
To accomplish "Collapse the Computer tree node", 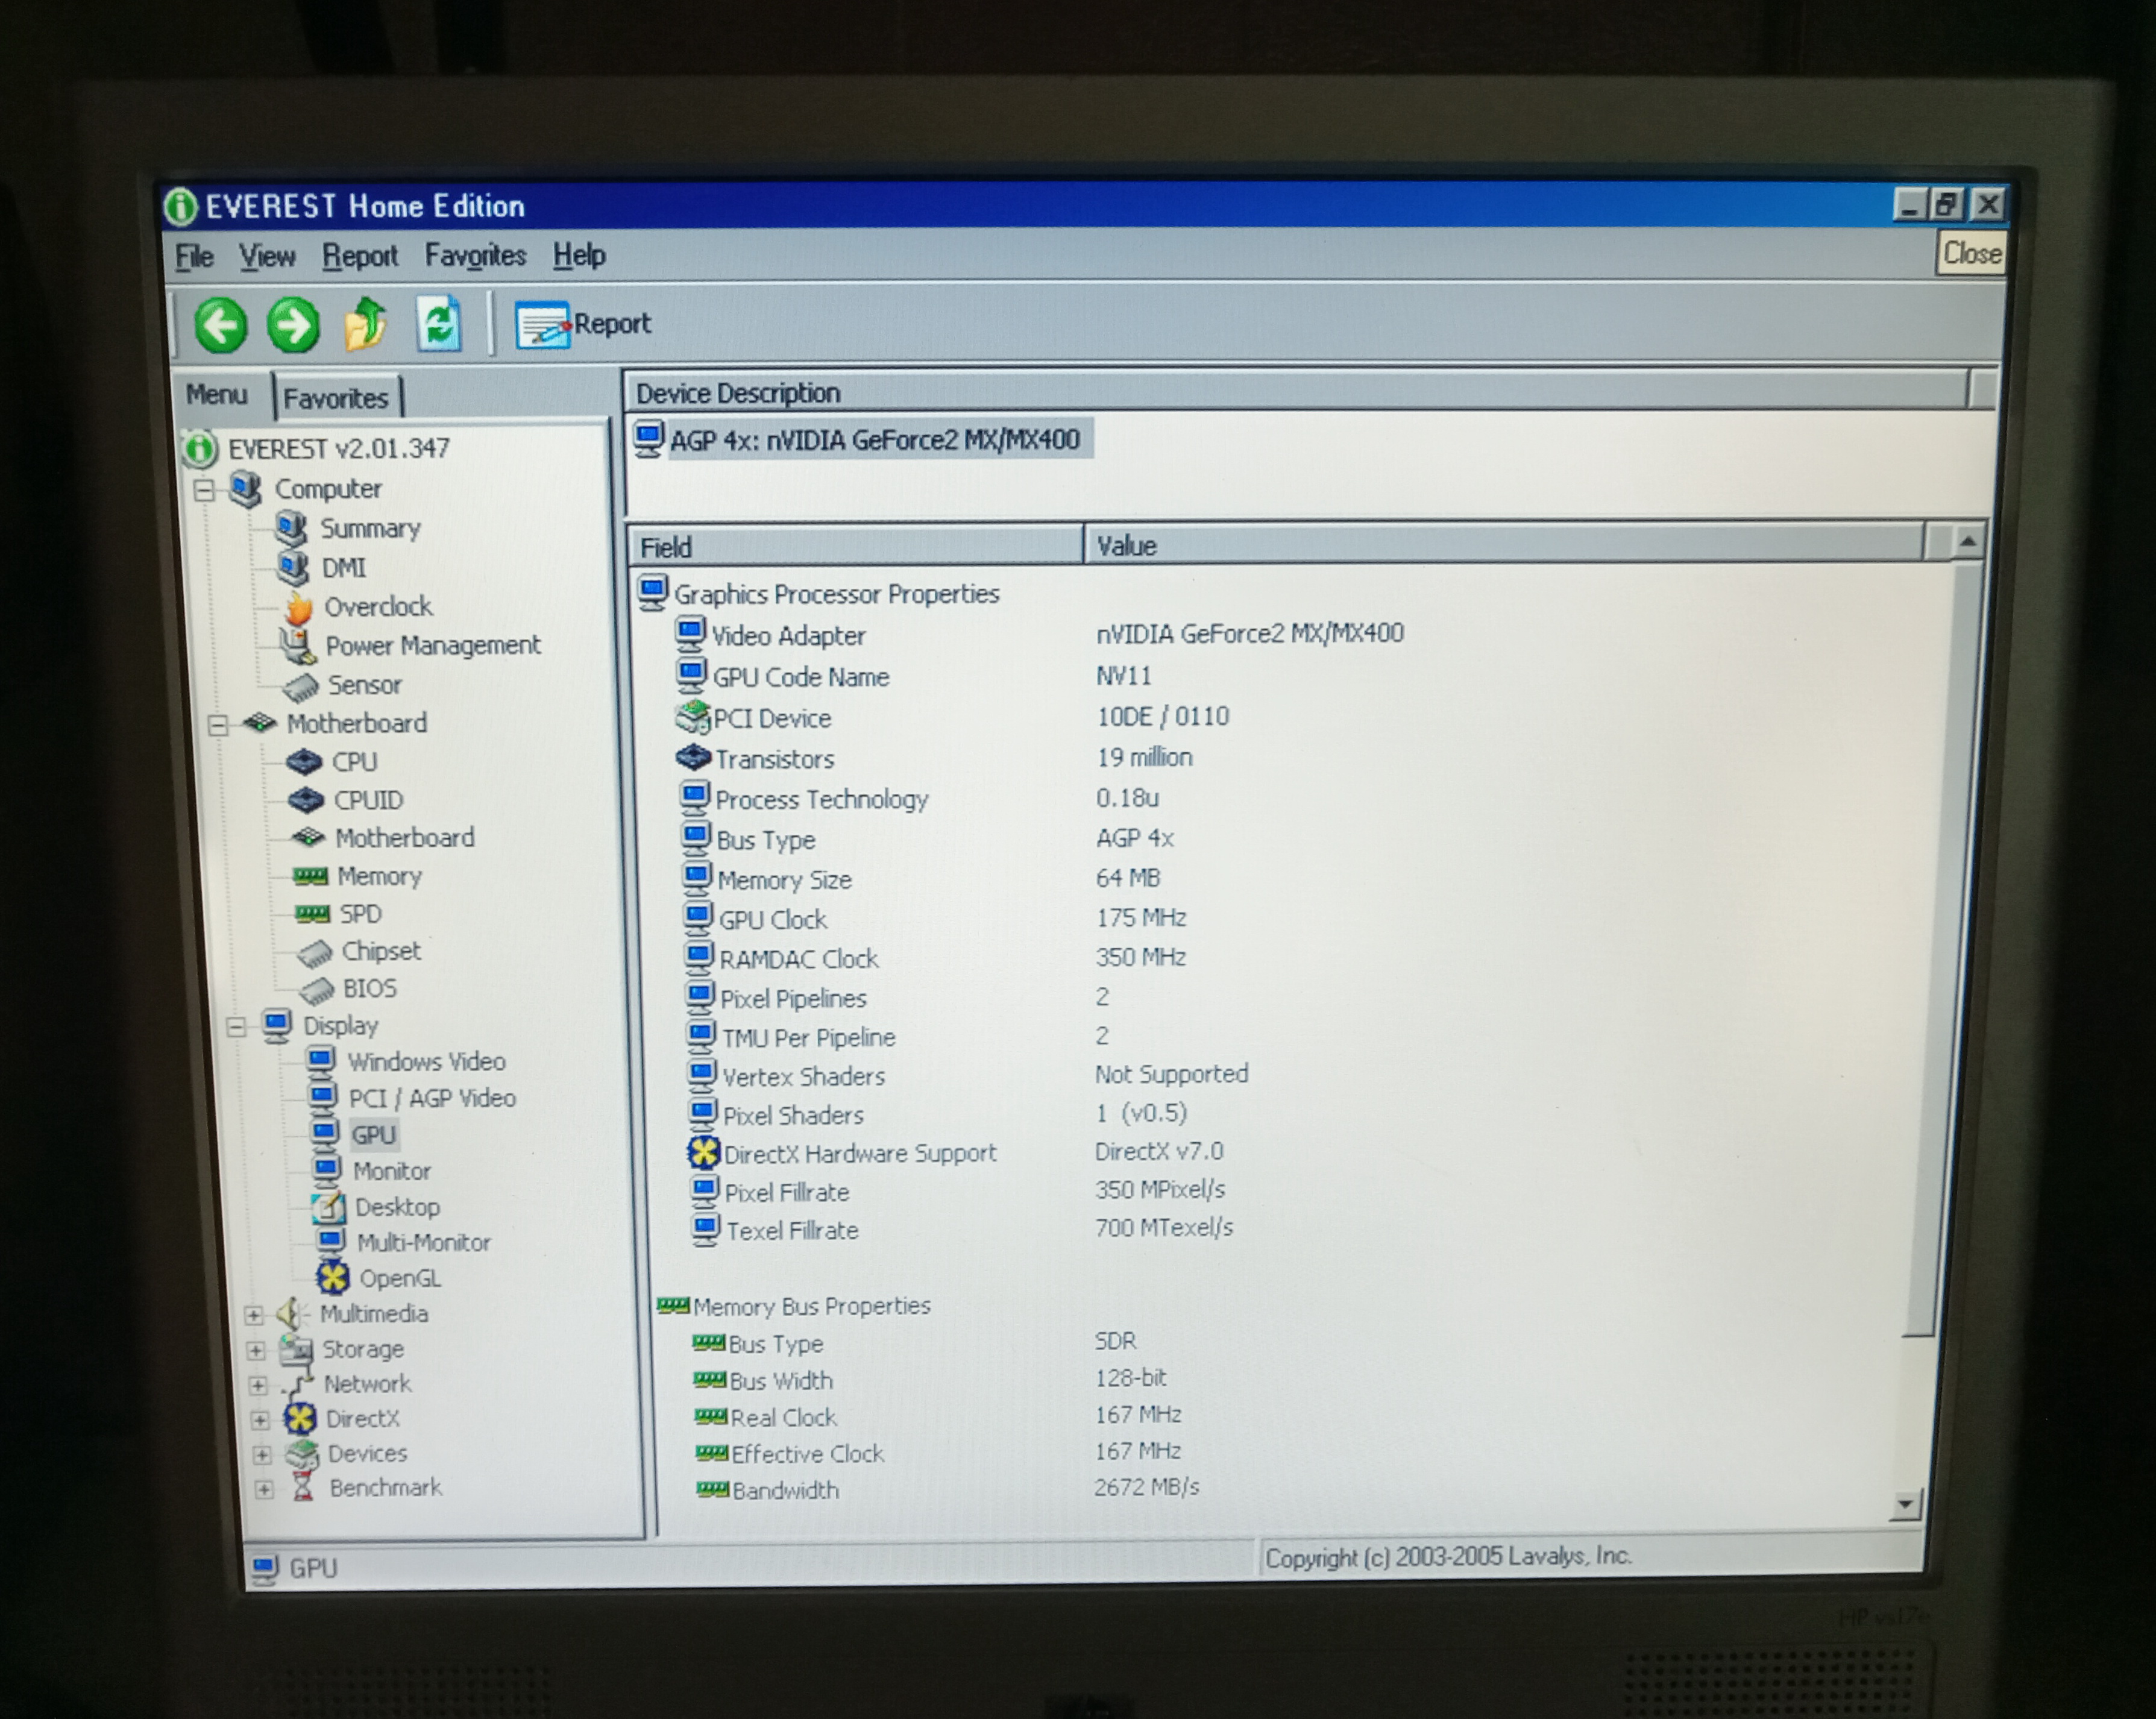I will 205,490.
